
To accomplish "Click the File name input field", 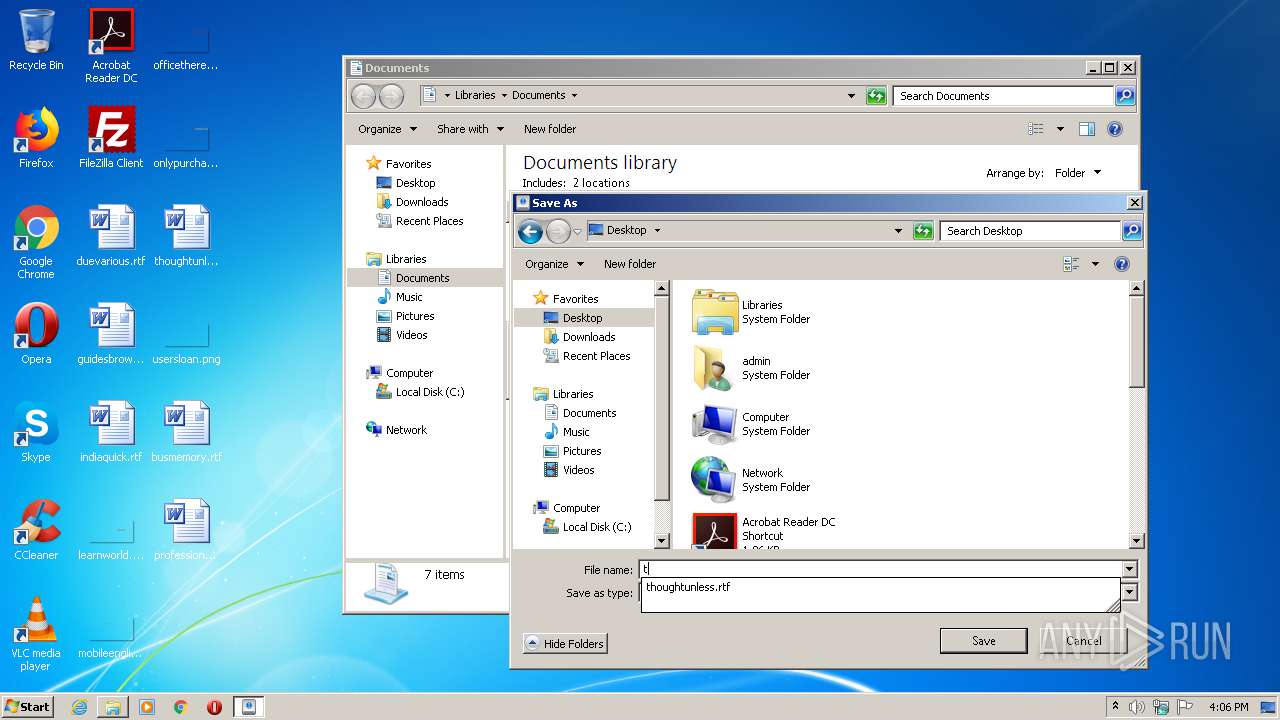I will point(880,569).
